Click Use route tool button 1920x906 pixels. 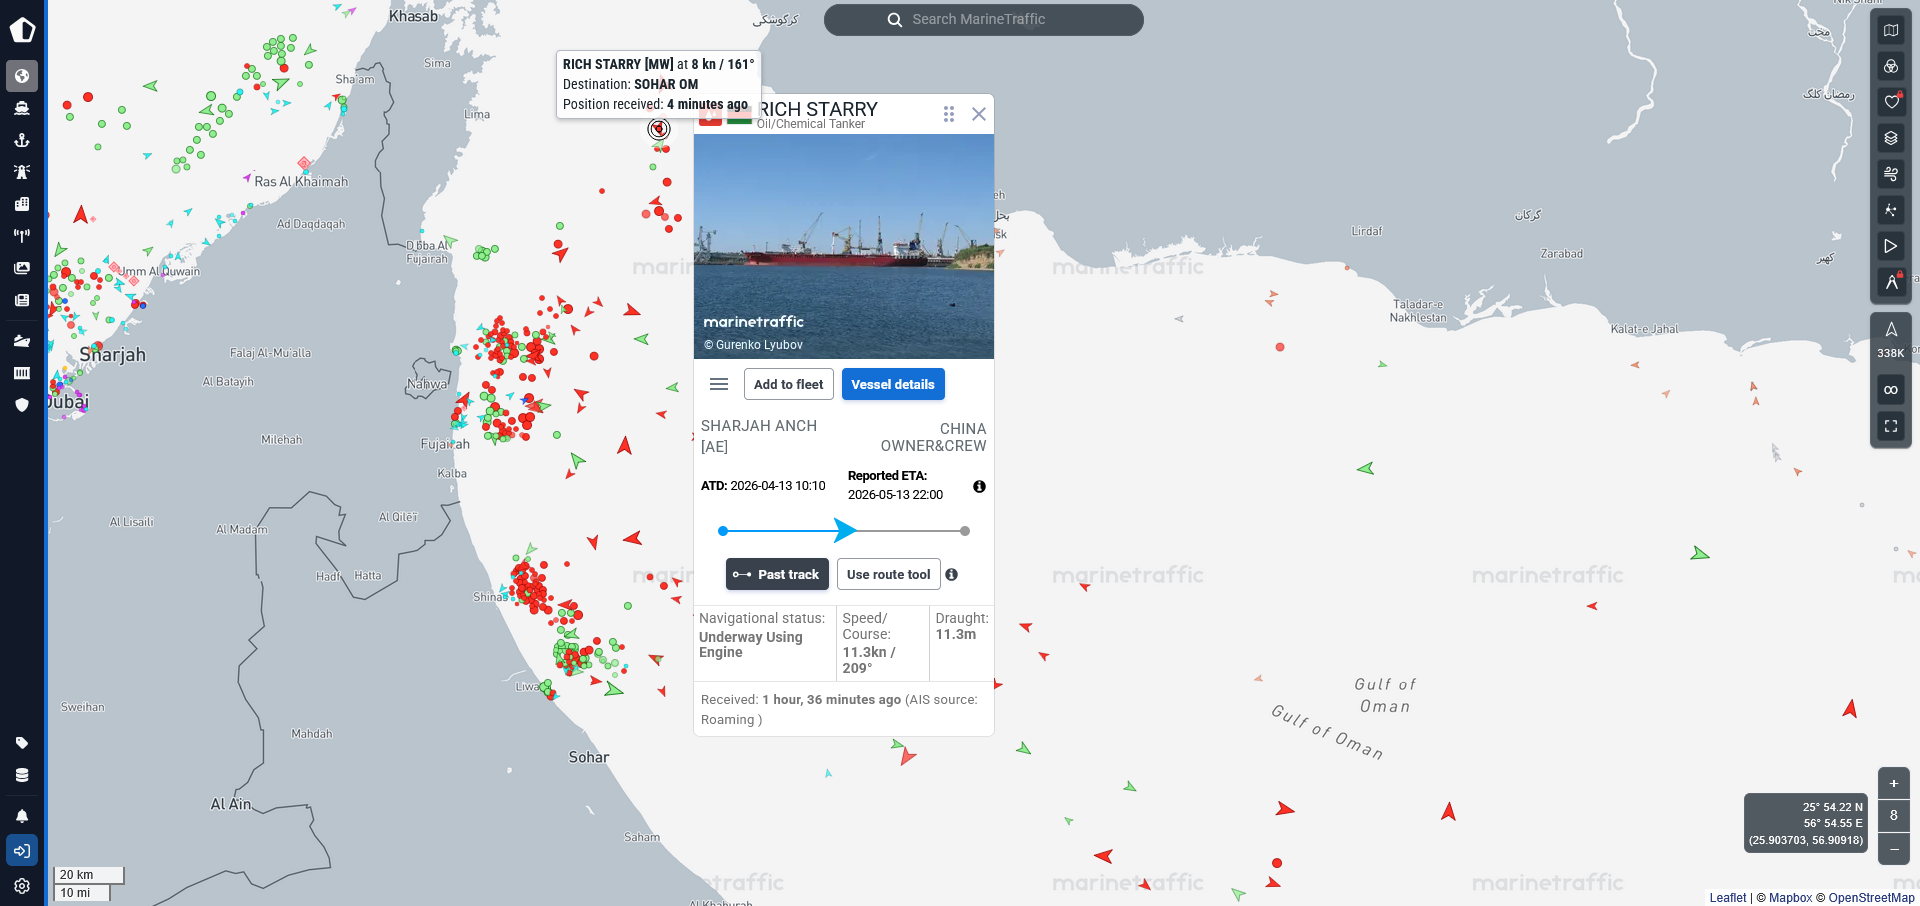(x=889, y=574)
